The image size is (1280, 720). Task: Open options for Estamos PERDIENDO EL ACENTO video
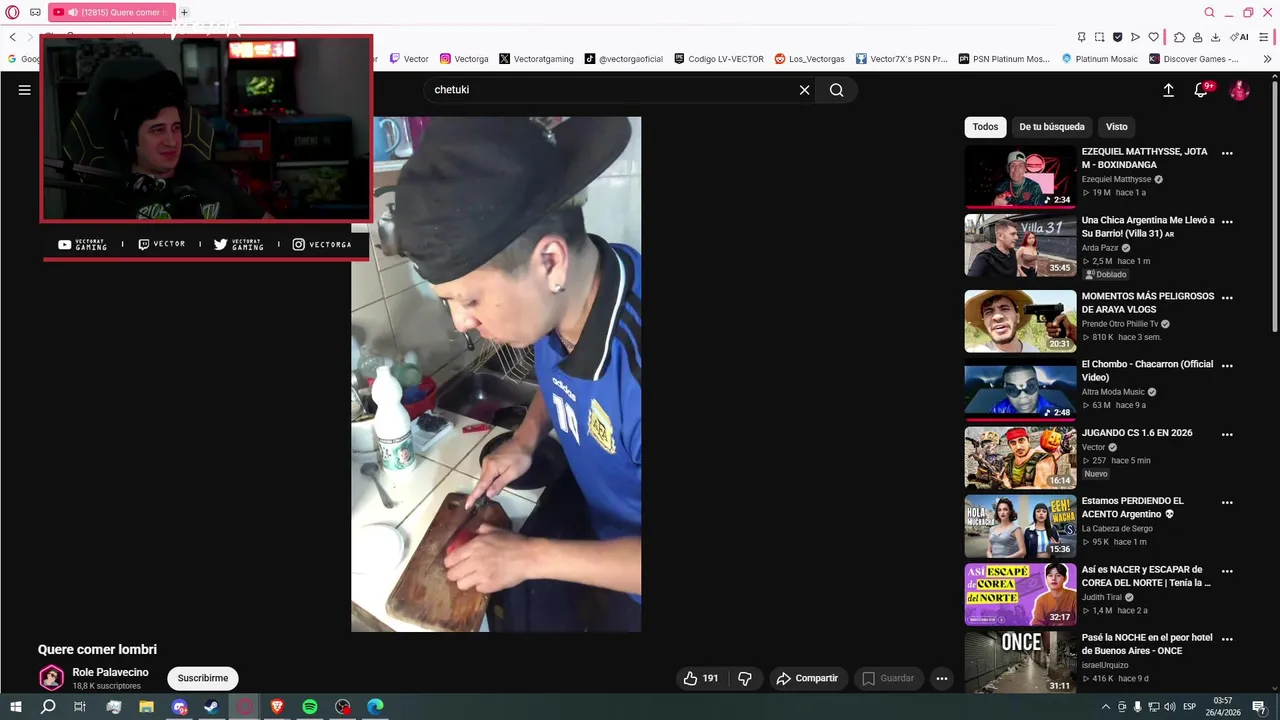click(x=1227, y=502)
